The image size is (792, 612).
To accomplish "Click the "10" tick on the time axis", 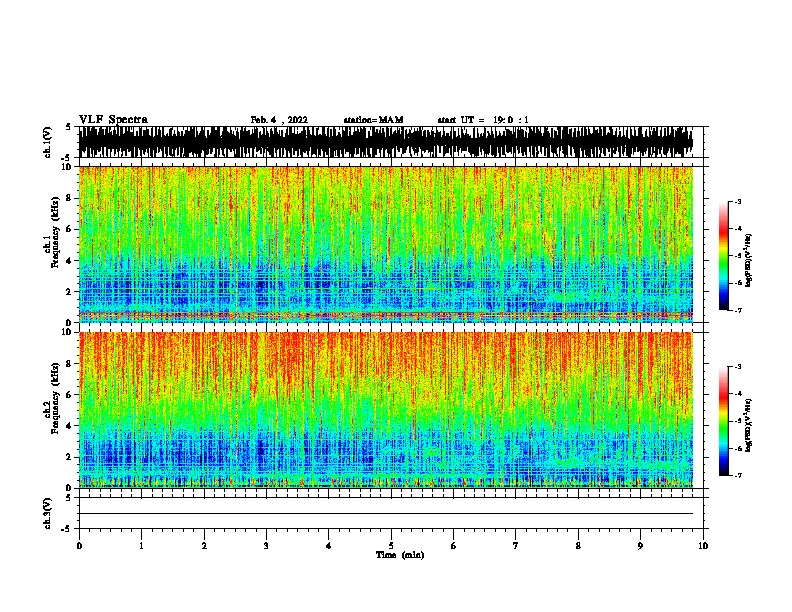I will [x=703, y=546].
